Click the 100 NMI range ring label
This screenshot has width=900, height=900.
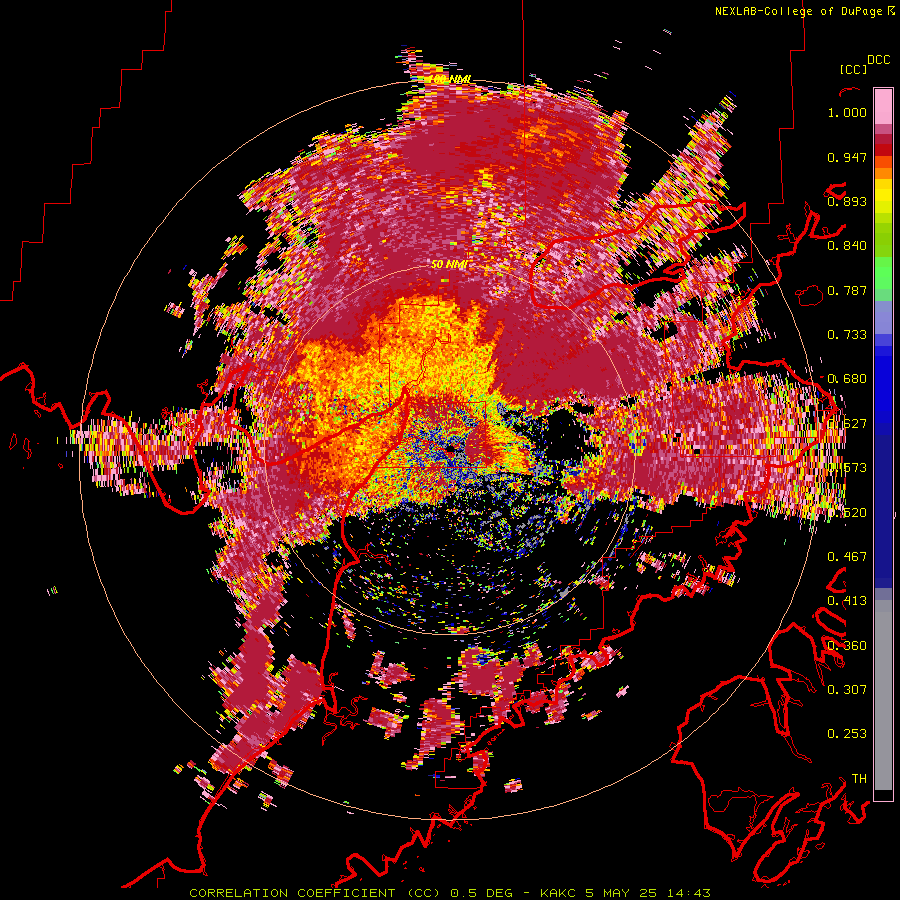click(451, 78)
